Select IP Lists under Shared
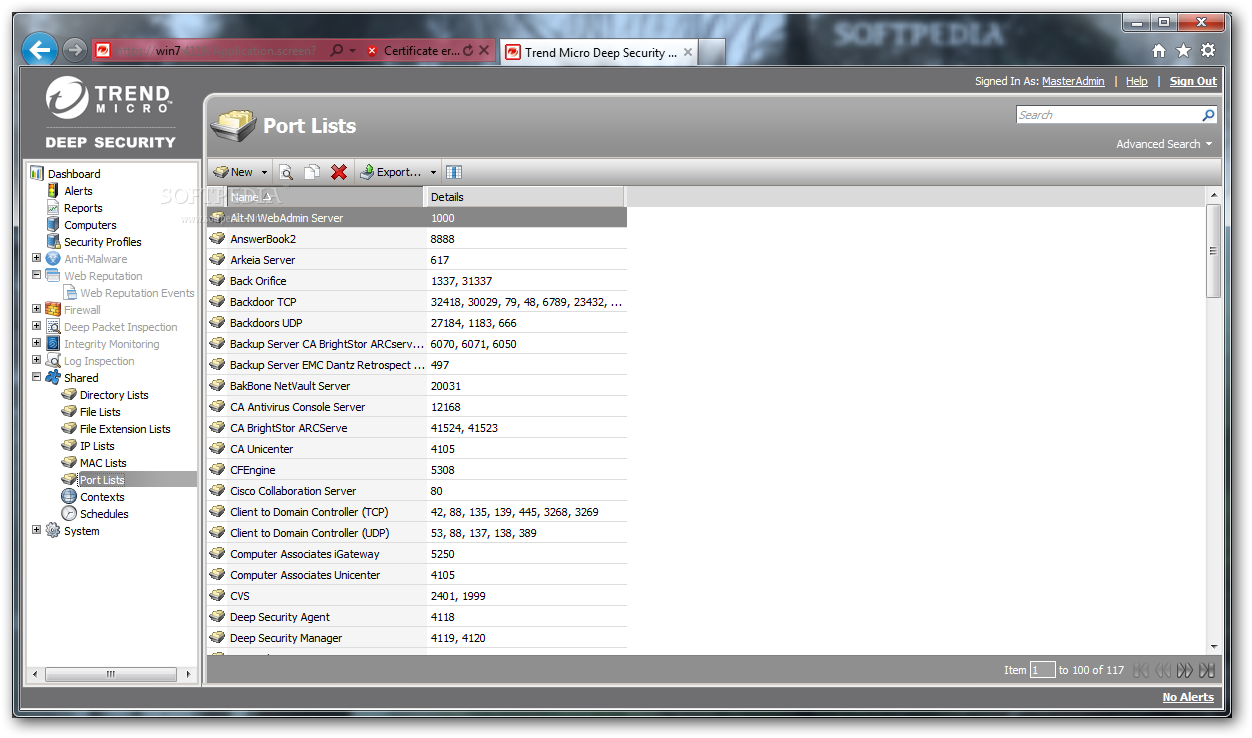Screen dimensions: 1252x738 (x=97, y=446)
